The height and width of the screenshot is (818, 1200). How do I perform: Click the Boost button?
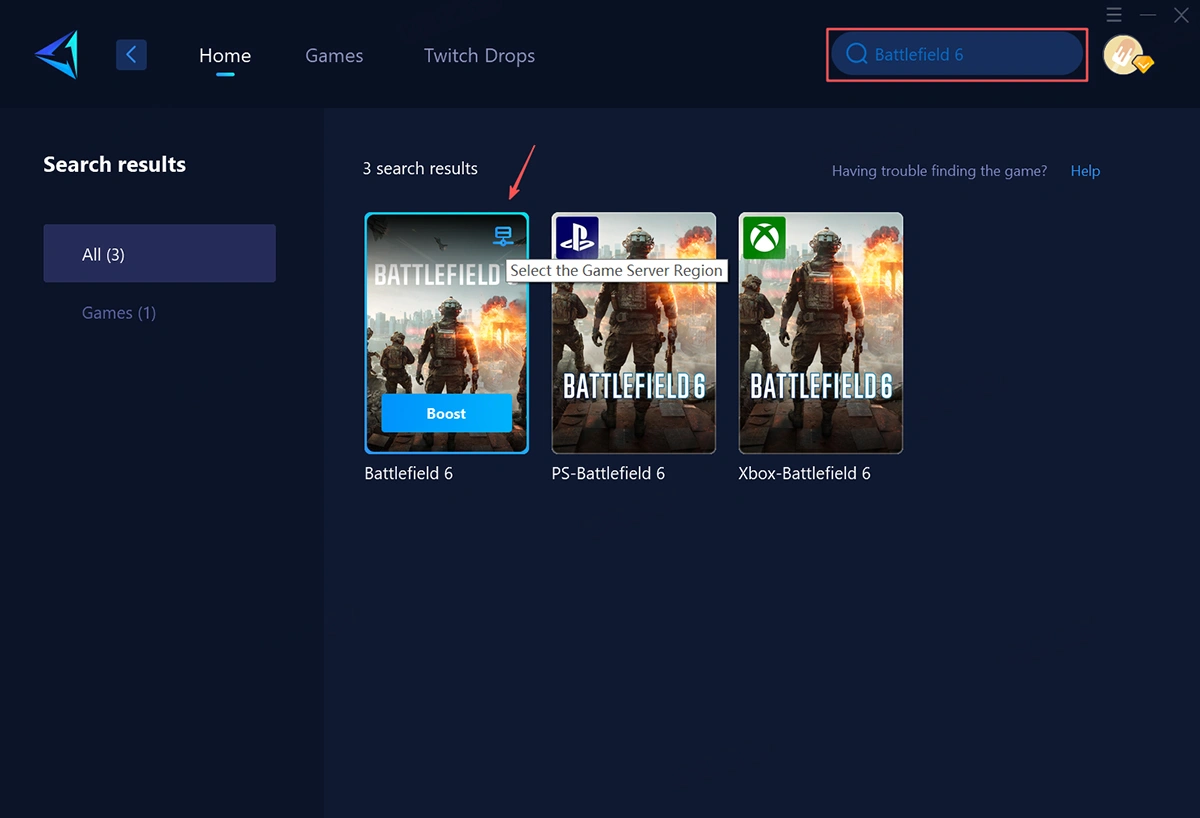point(446,413)
